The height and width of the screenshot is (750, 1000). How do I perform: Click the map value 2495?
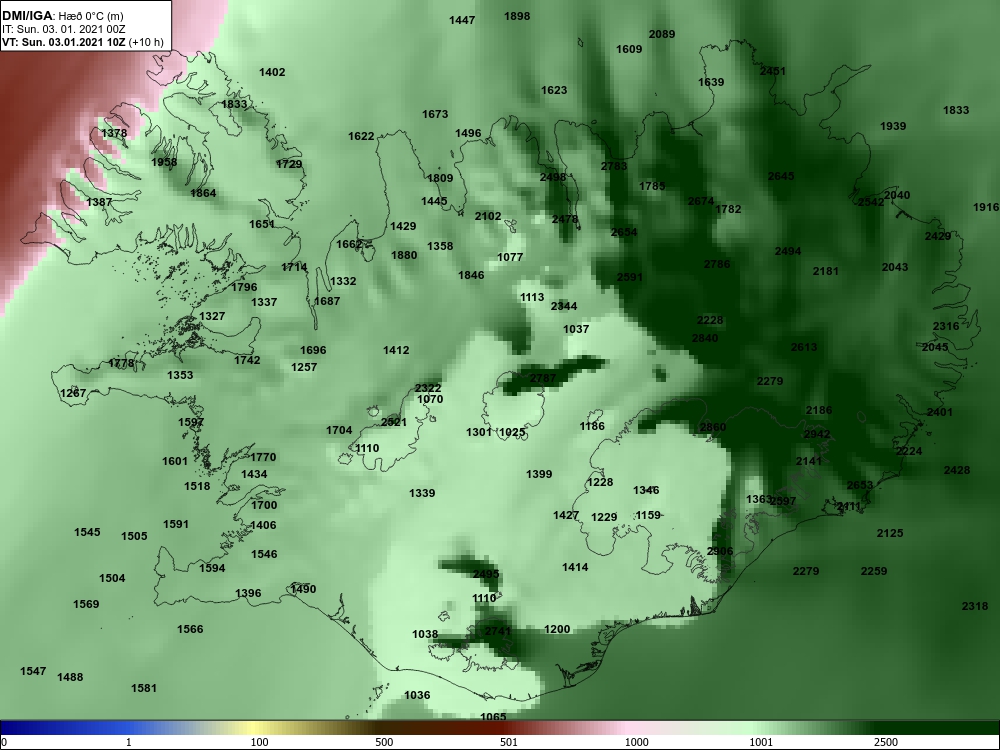[x=486, y=575]
